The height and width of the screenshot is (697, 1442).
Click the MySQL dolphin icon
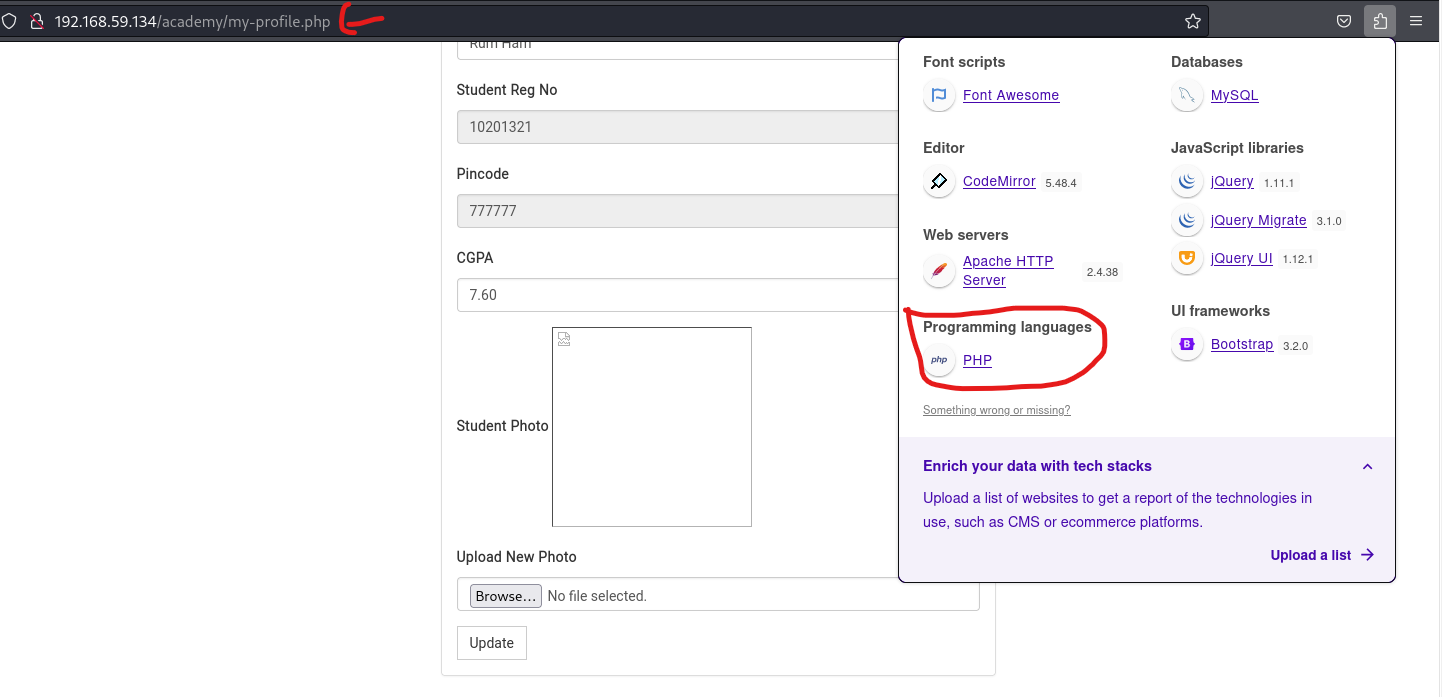tap(1187, 96)
